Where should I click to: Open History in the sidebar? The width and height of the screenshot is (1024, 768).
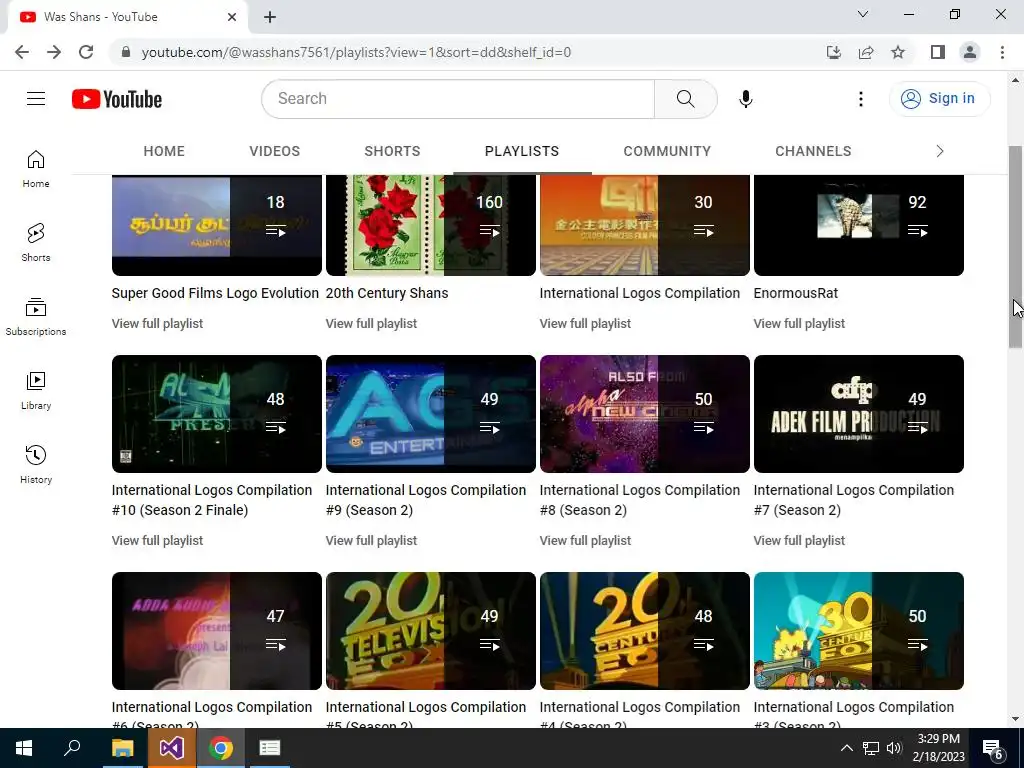pyautogui.click(x=36, y=464)
